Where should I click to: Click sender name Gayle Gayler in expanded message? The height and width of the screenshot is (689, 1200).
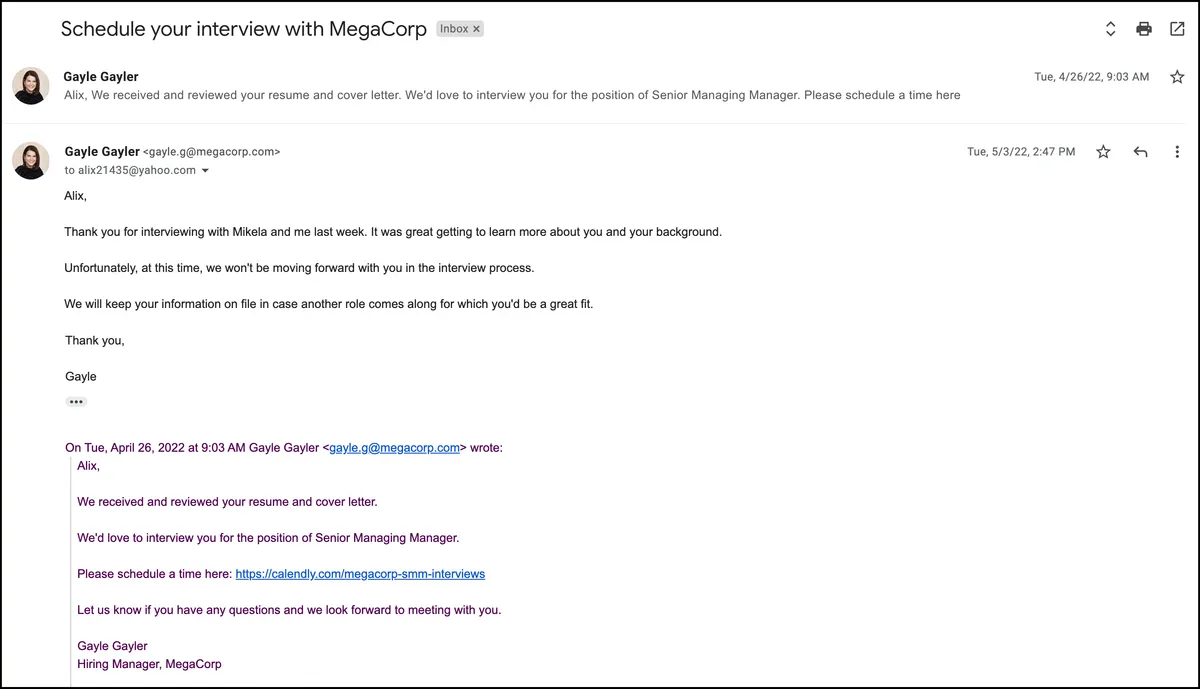102,152
